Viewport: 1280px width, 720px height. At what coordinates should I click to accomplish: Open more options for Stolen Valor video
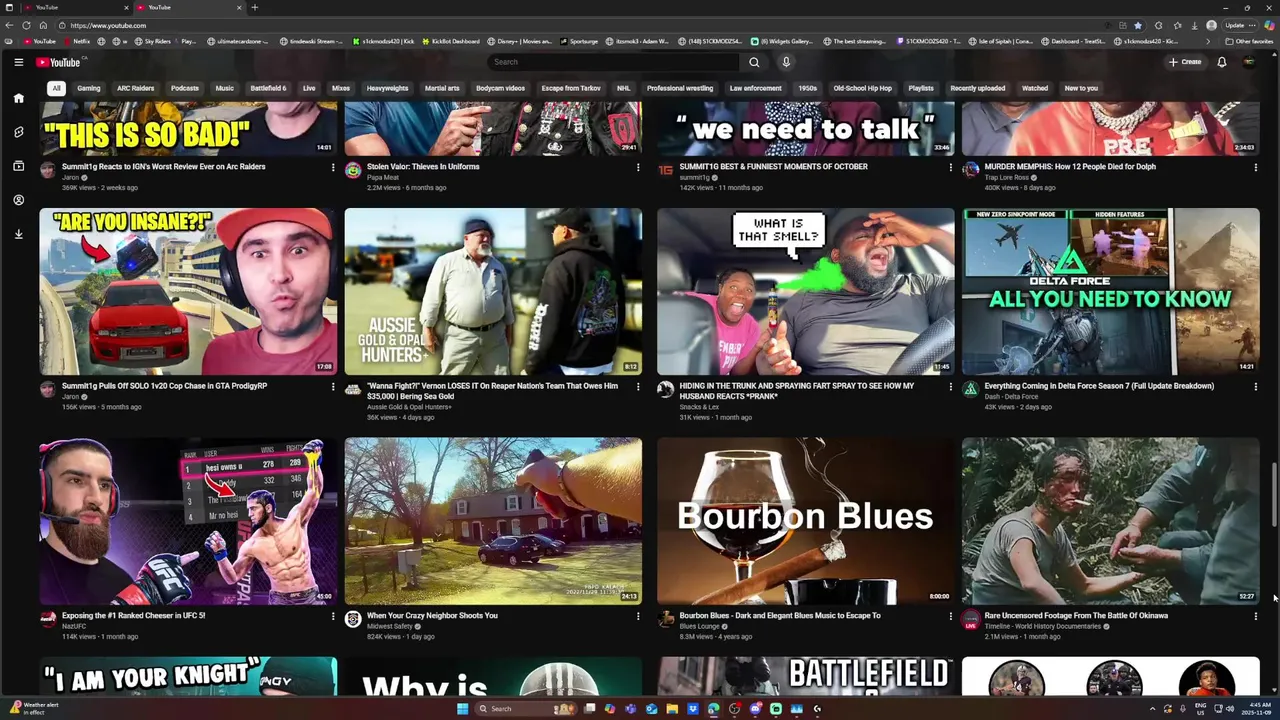pyautogui.click(x=638, y=167)
